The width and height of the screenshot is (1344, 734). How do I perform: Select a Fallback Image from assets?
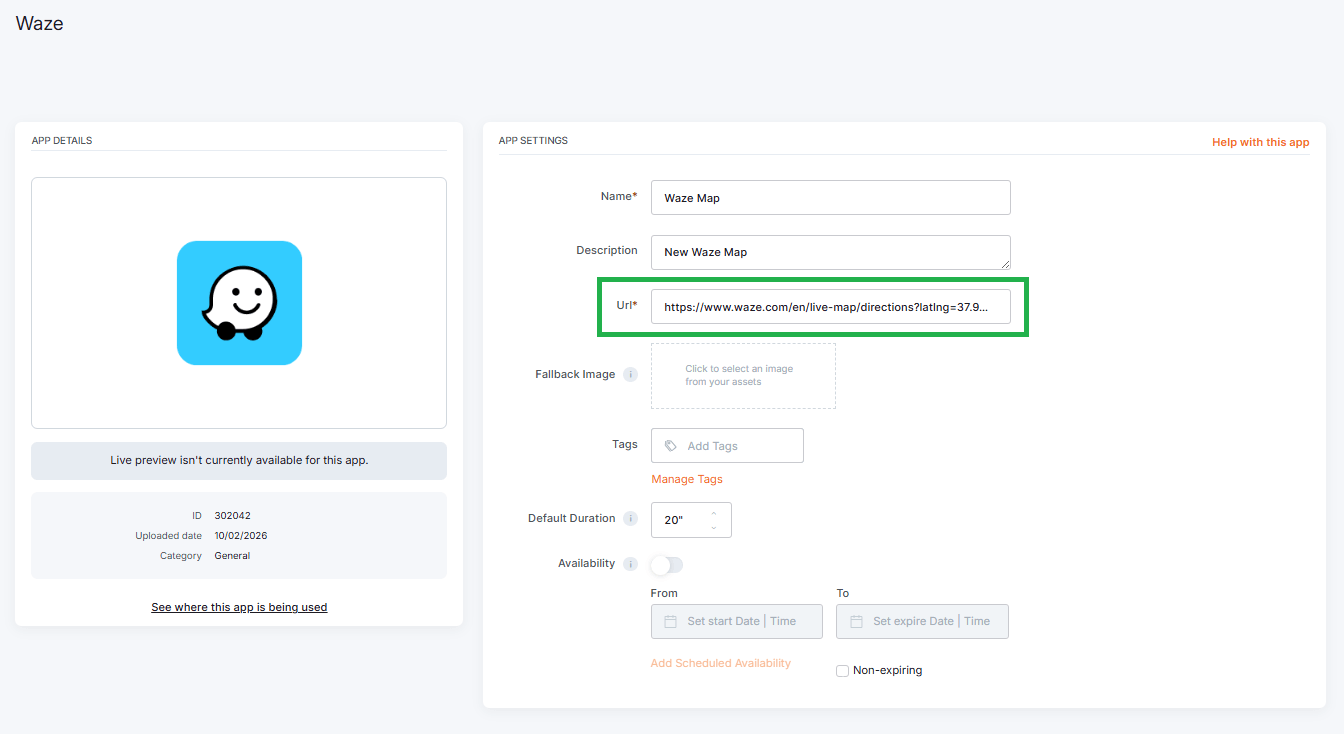coord(743,376)
